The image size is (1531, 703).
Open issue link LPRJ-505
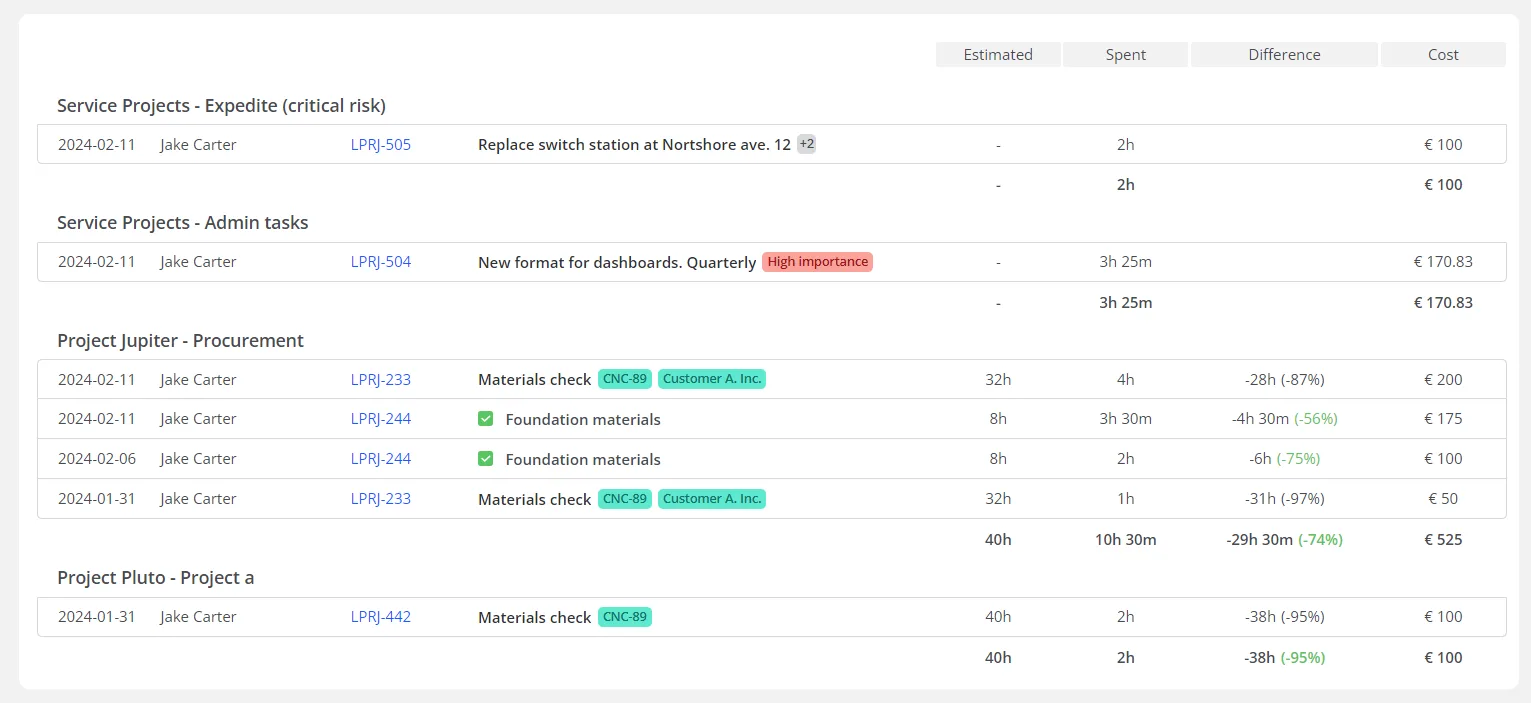[380, 144]
